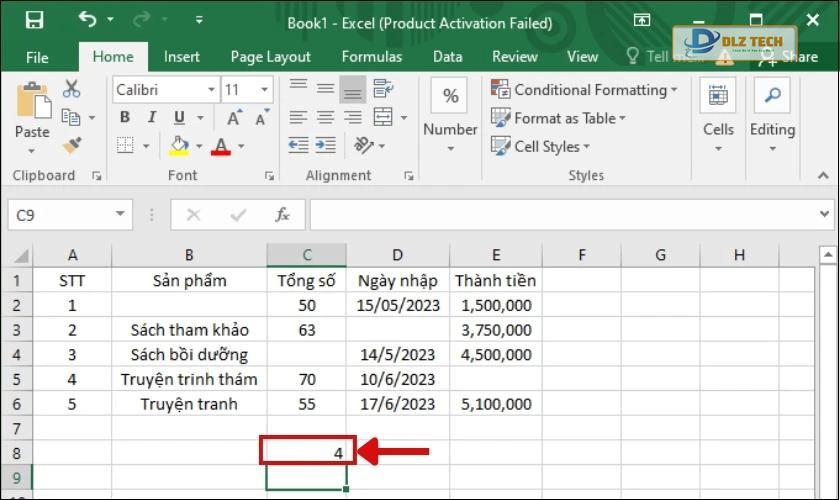The height and width of the screenshot is (500, 840).
Task: Click the Name Box showing C9
Action: pyautogui.click(x=70, y=215)
